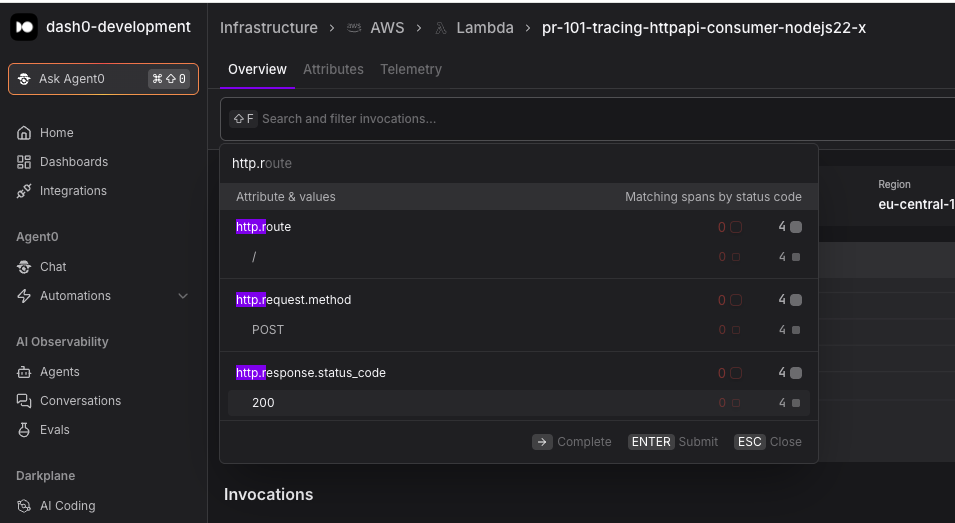Open the Integrations plug icon
The height and width of the screenshot is (523, 955).
pos(24,191)
